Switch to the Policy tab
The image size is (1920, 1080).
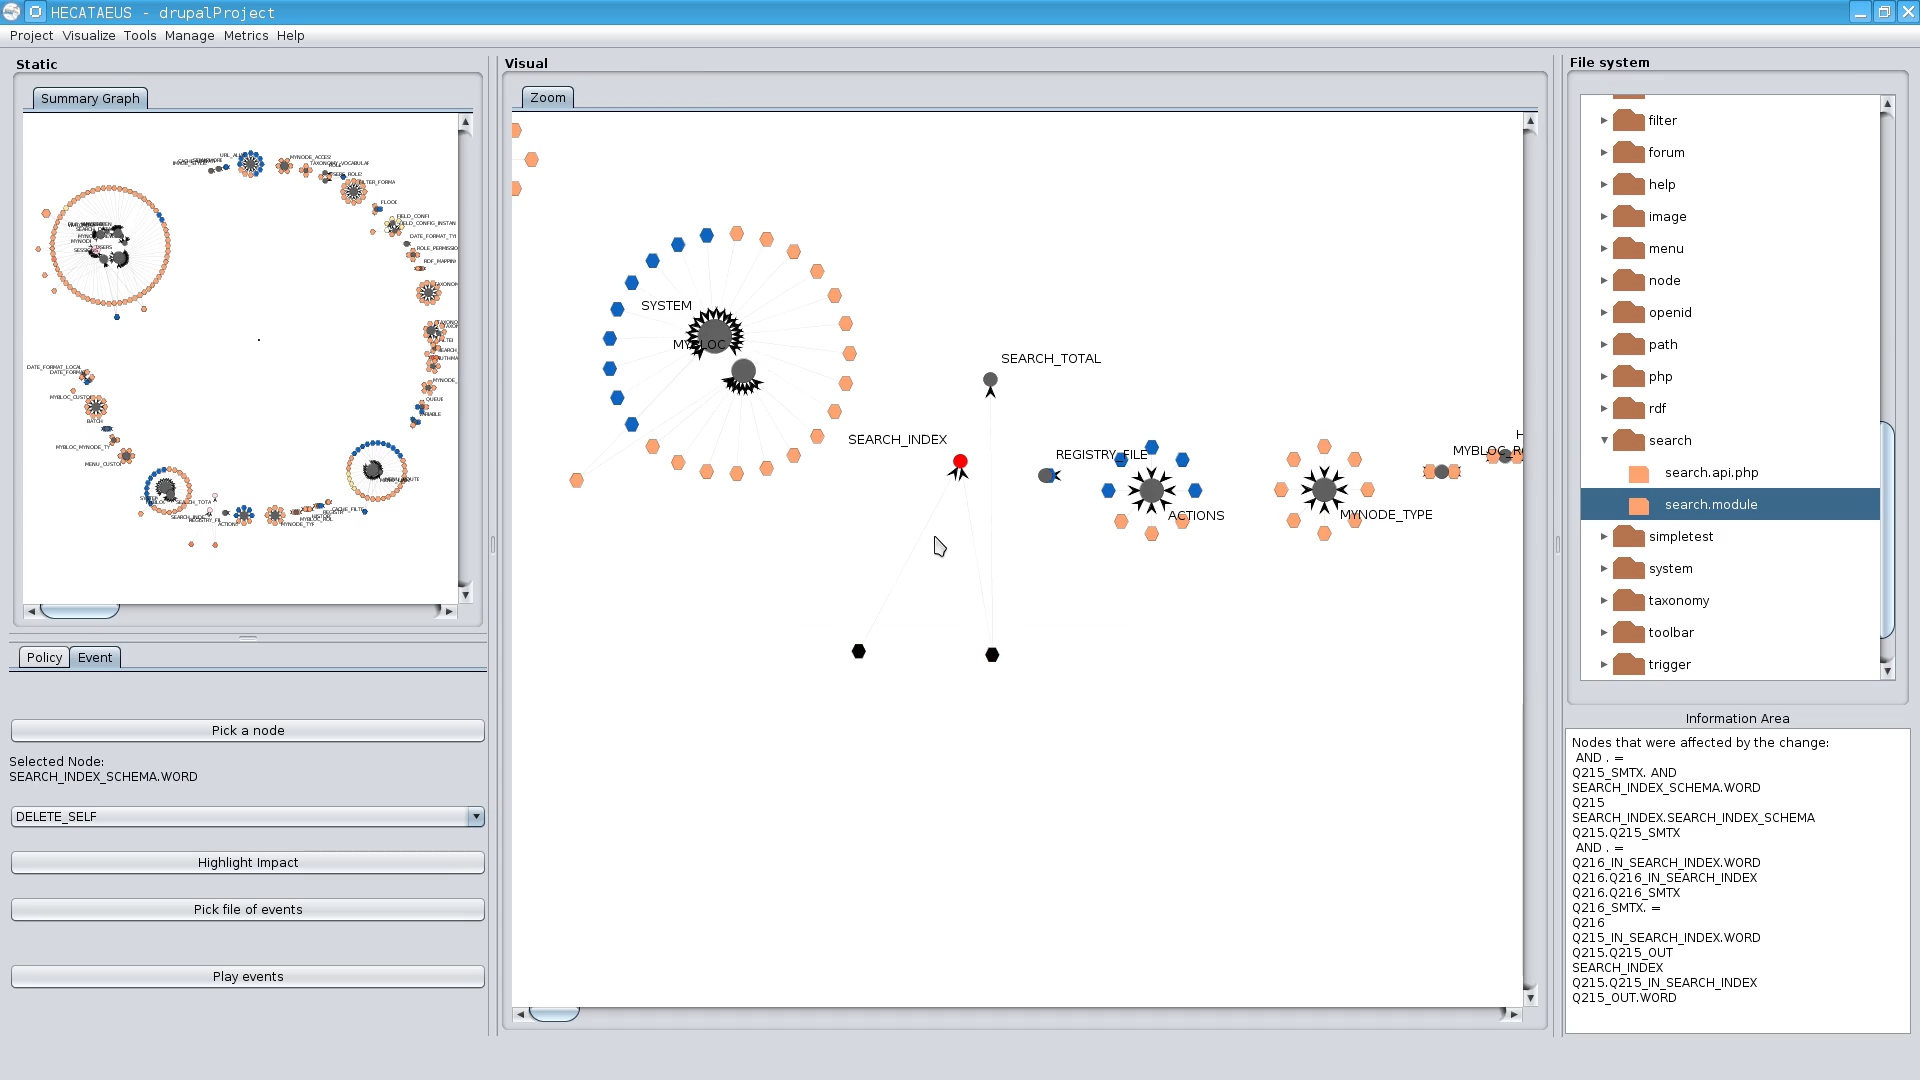pos(44,657)
